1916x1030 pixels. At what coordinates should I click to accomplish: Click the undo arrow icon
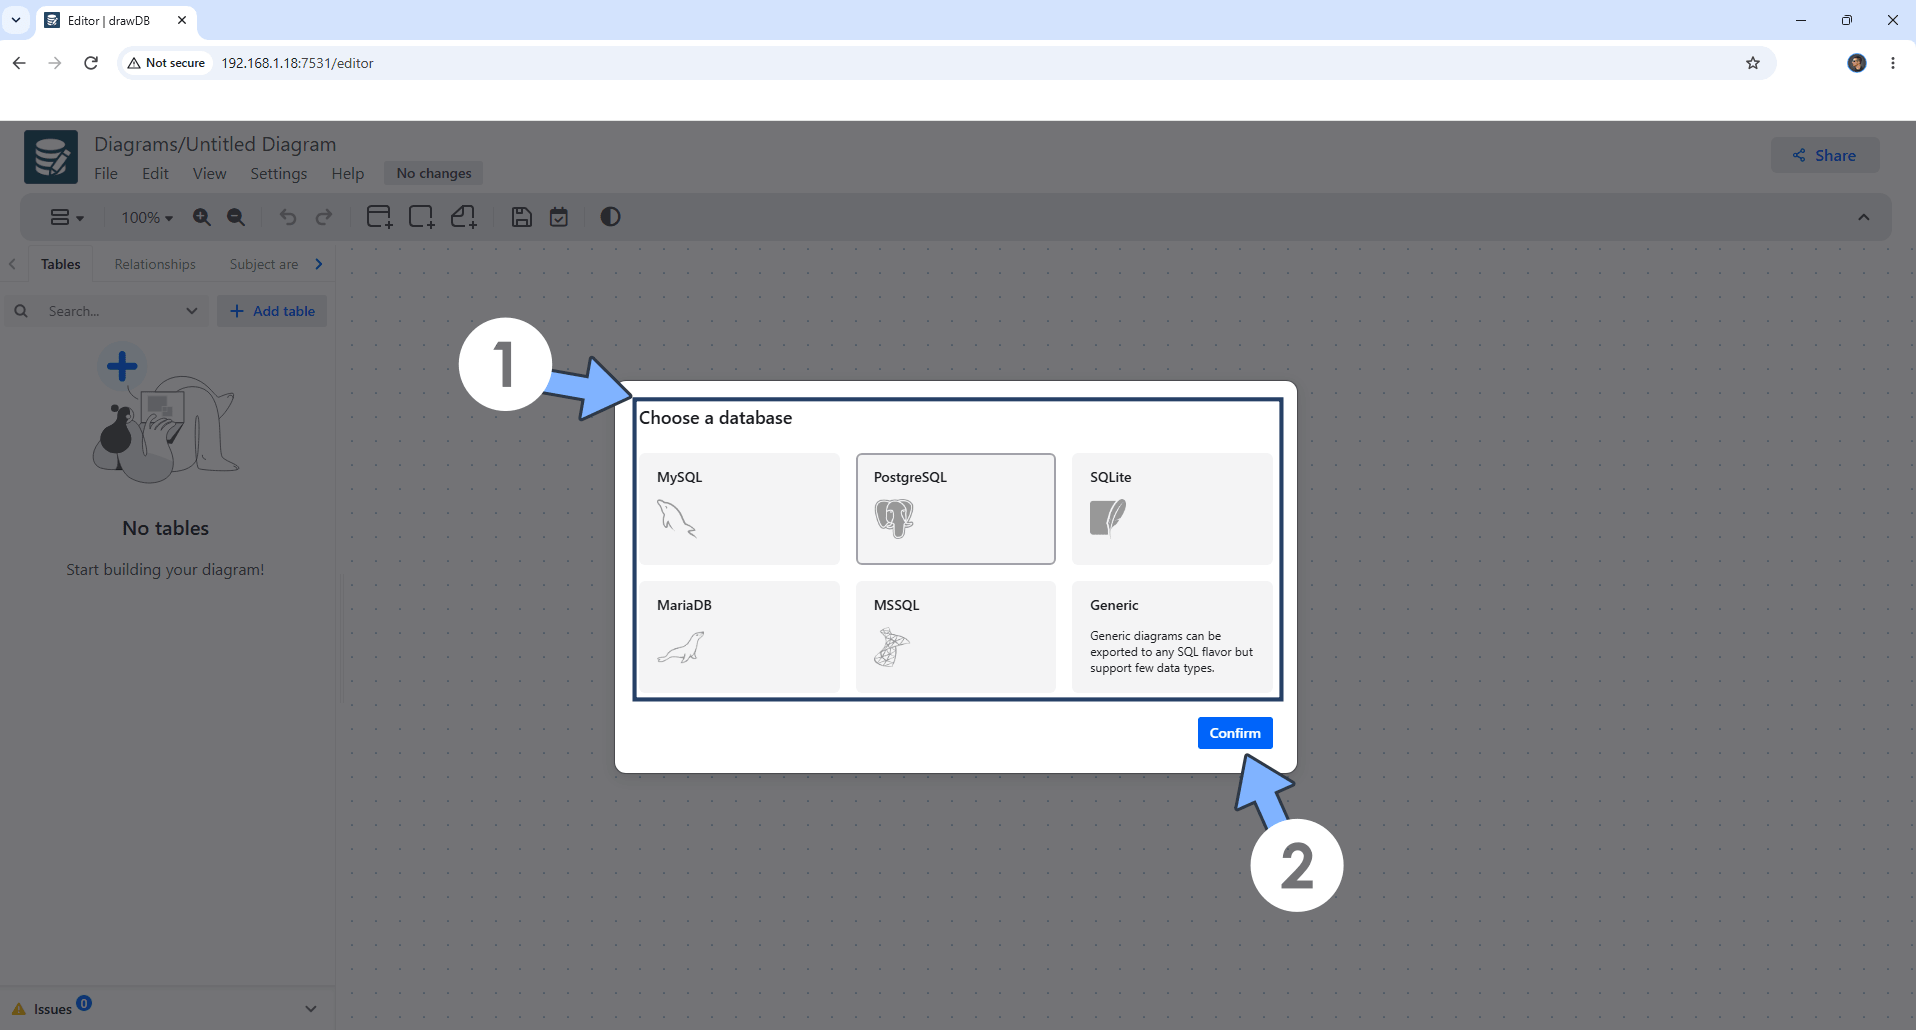(288, 217)
